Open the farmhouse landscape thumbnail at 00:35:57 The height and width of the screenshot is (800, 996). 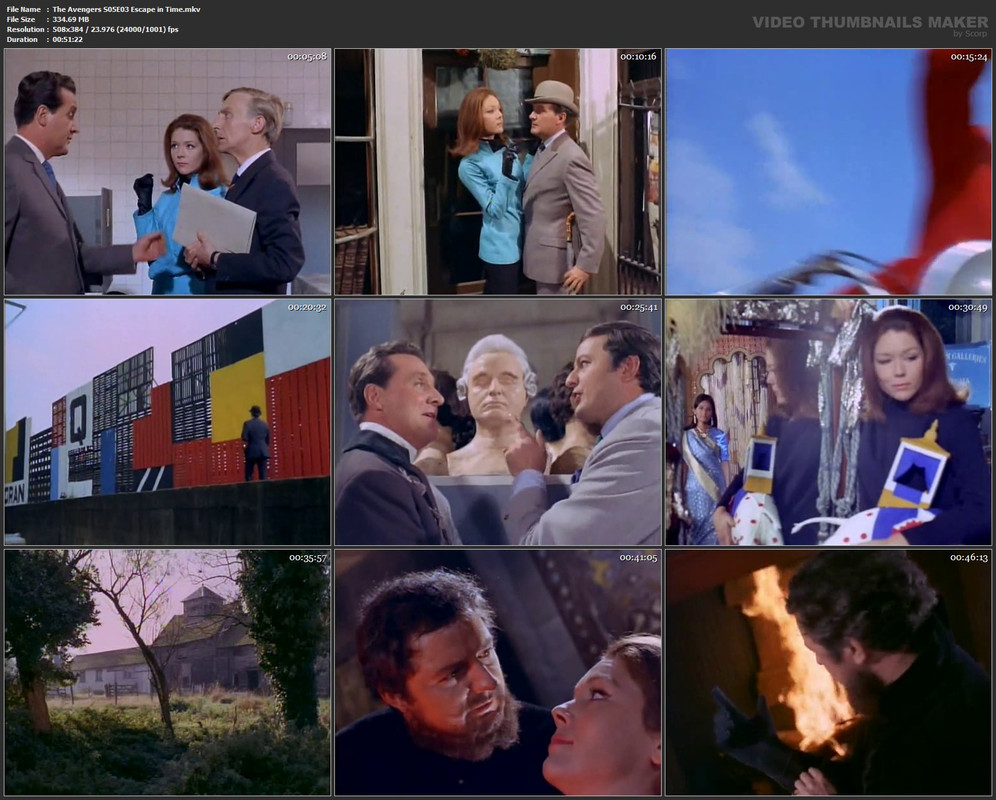168,672
